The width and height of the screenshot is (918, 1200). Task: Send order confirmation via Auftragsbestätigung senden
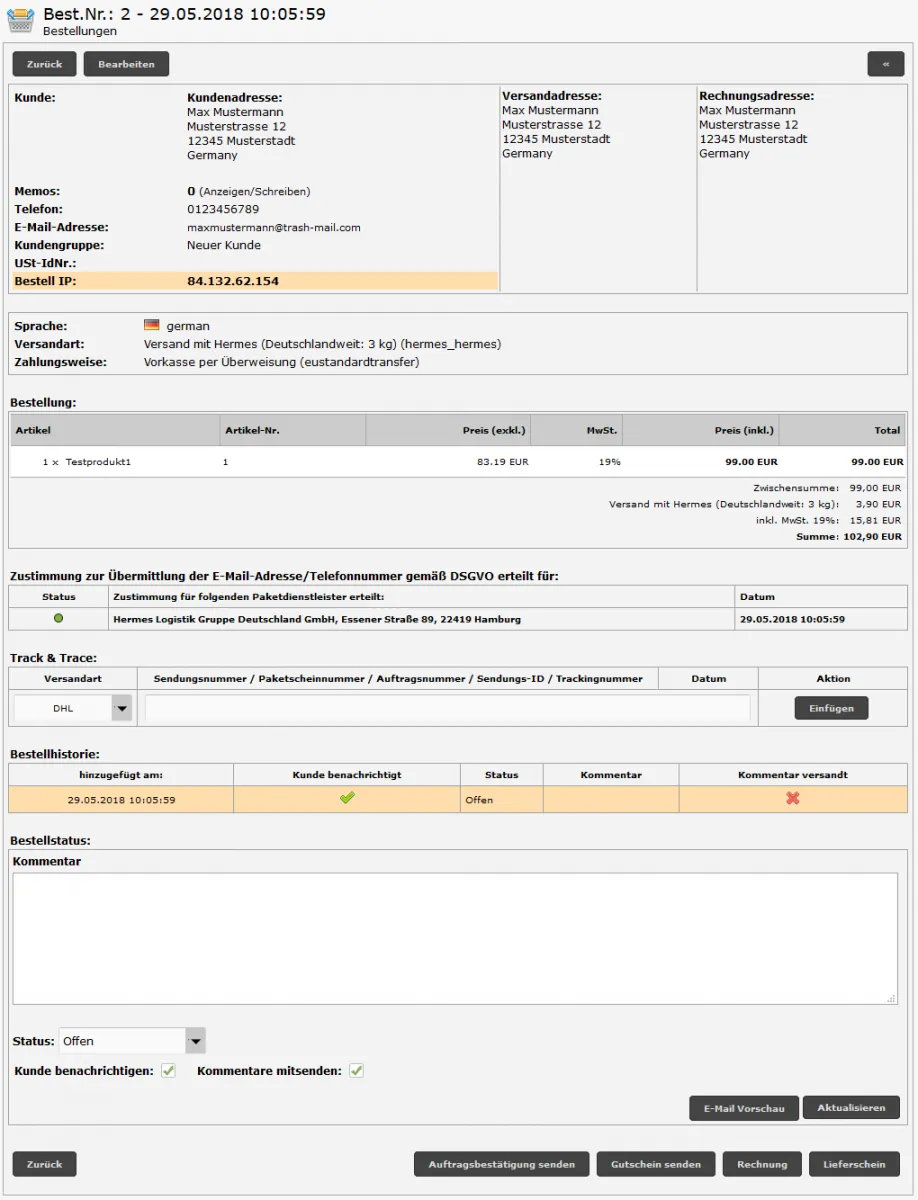(x=501, y=1164)
